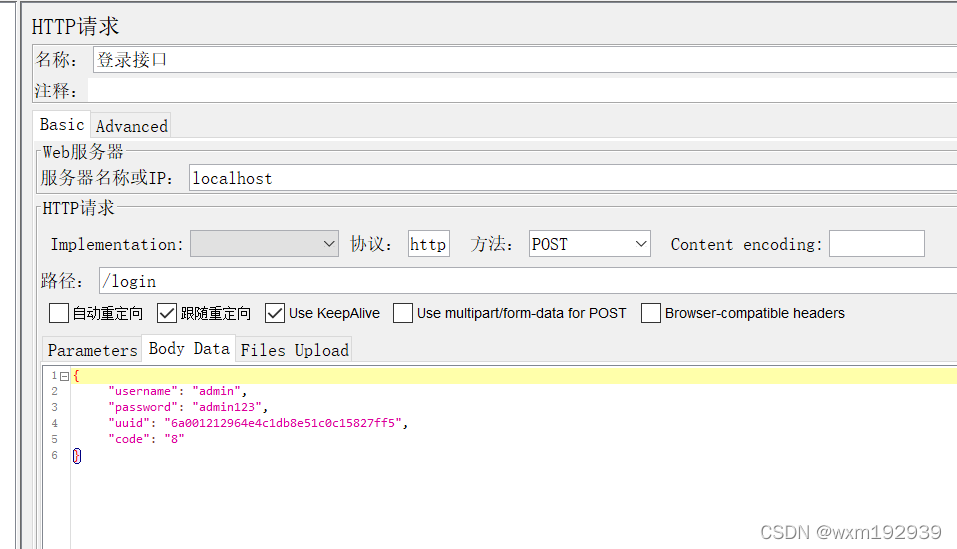This screenshot has height=549, width=957.
Task: Click the 名称 field containing 登录接口
Action: 525,60
